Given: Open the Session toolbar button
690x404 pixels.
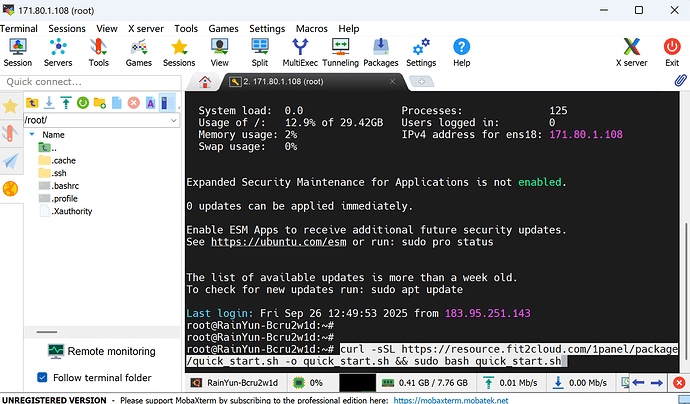Looking at the screenshot, I should (18, 52).
